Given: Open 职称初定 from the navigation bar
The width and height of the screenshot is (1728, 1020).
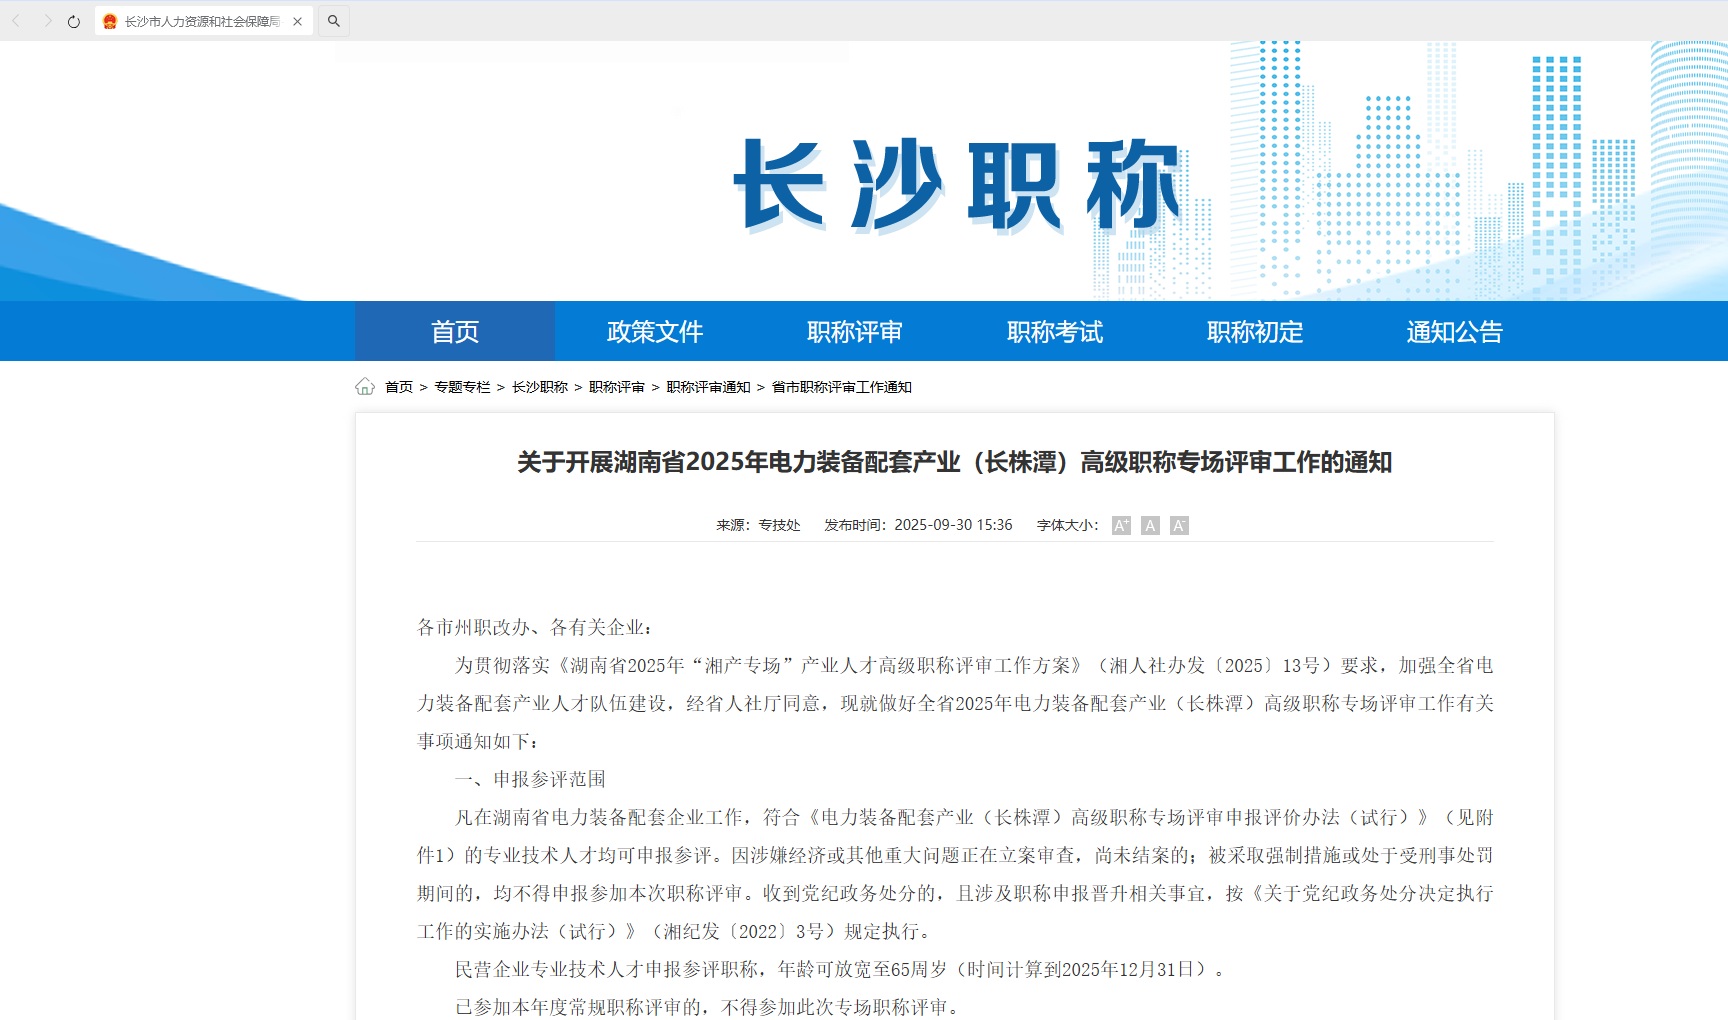Looking at the screenshot, I should [x=1255, y=332].
